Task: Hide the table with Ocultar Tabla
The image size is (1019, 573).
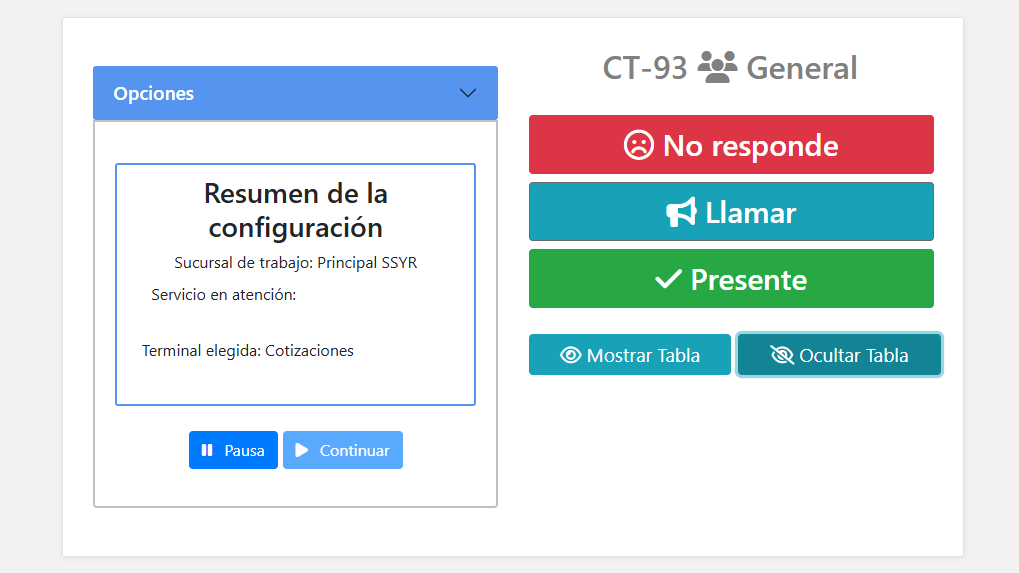Action: [x=839, y=355]
